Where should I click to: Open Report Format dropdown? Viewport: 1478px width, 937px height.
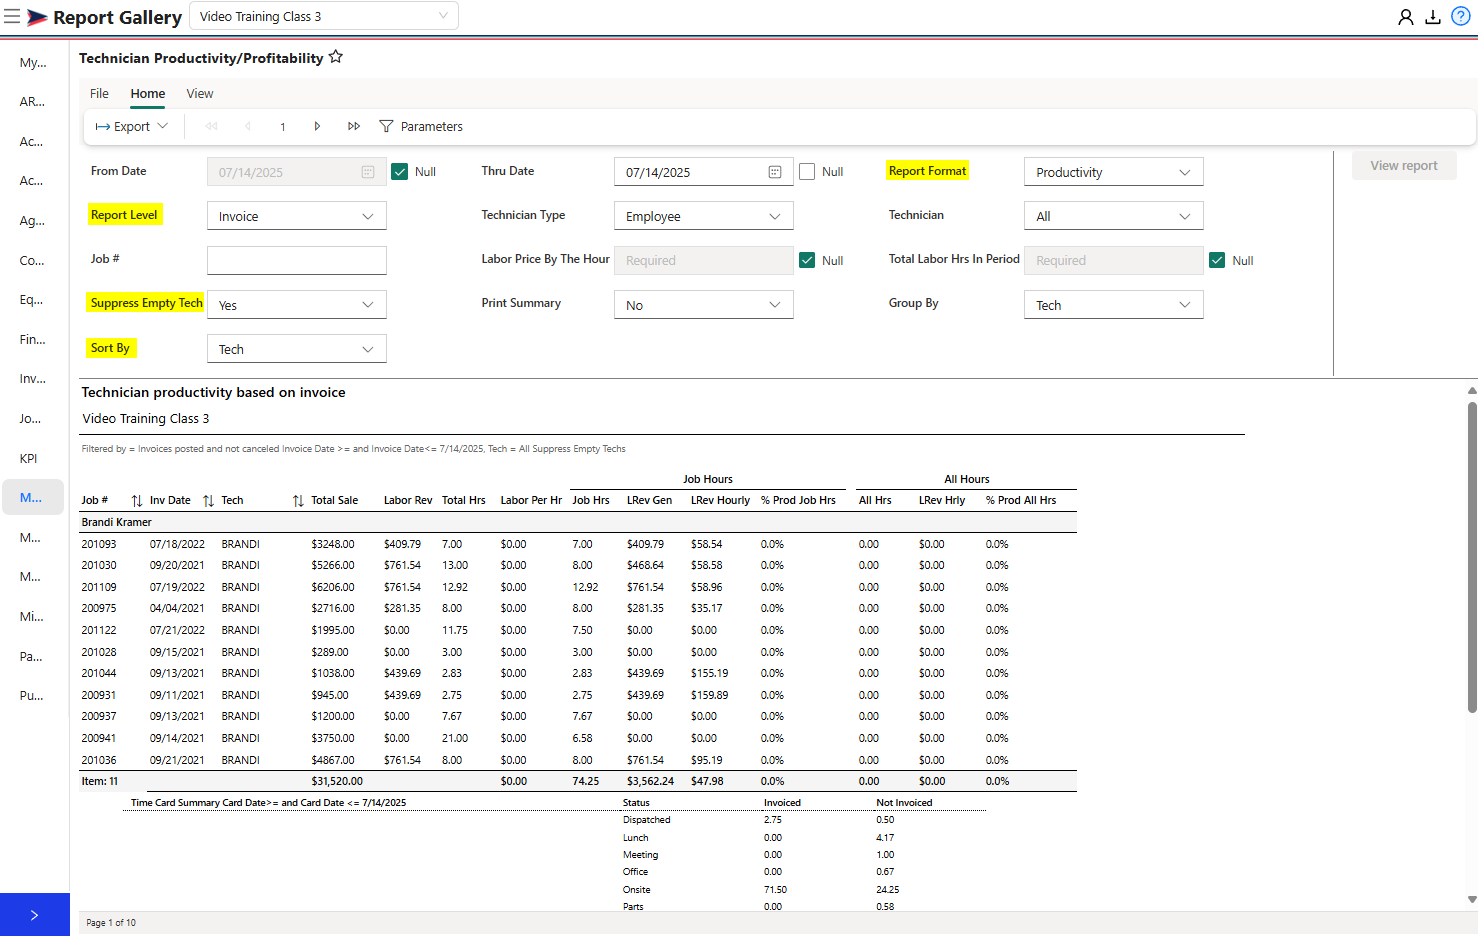click(x=1114, y=172)
